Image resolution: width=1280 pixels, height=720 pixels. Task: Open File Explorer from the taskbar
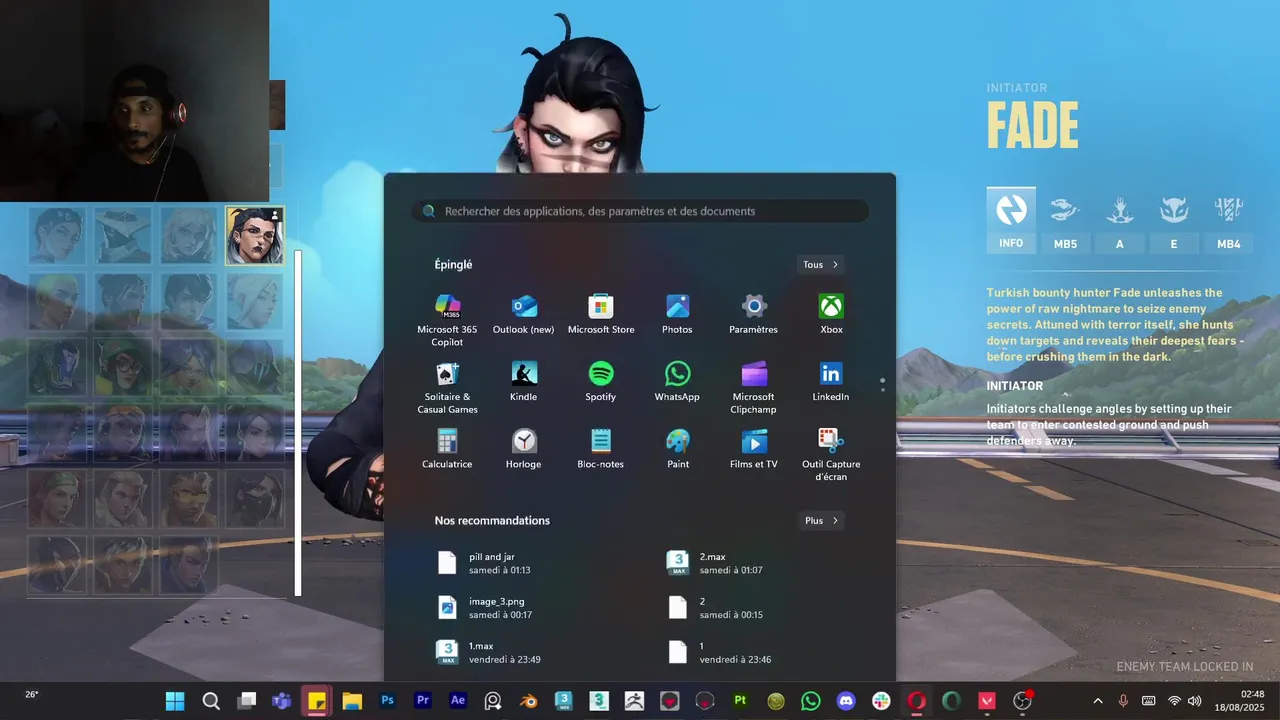tap(352, 701)
